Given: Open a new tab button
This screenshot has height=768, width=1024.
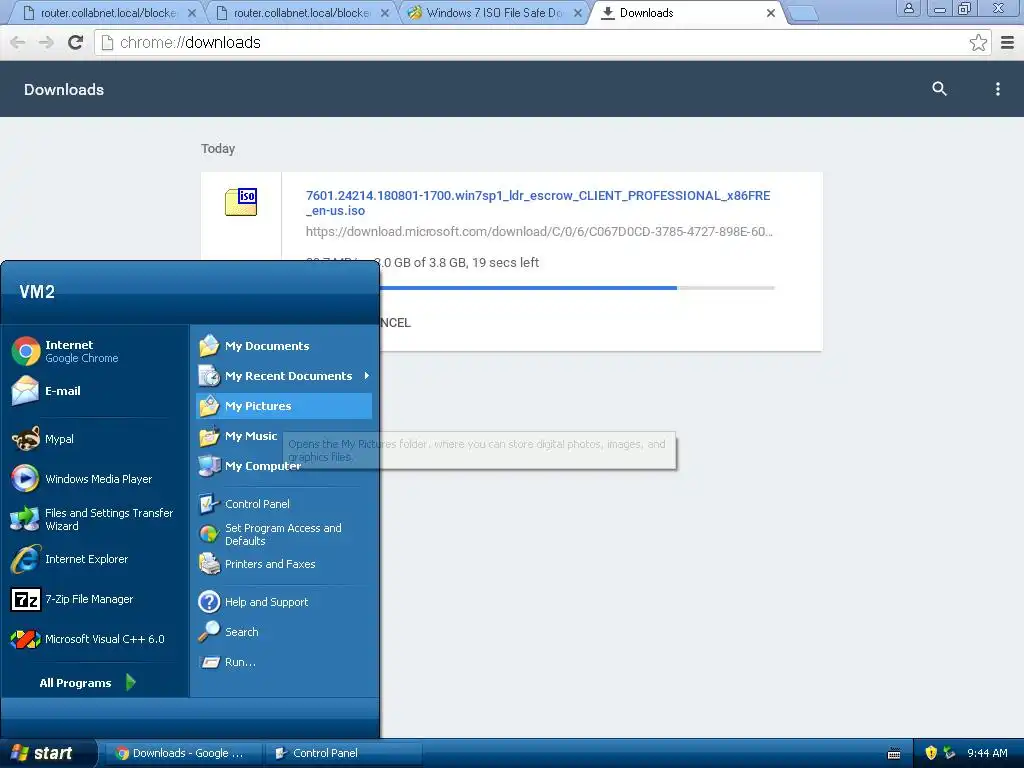Looking at the screenshot, I should pyautogui.click(x=803, y=13).
